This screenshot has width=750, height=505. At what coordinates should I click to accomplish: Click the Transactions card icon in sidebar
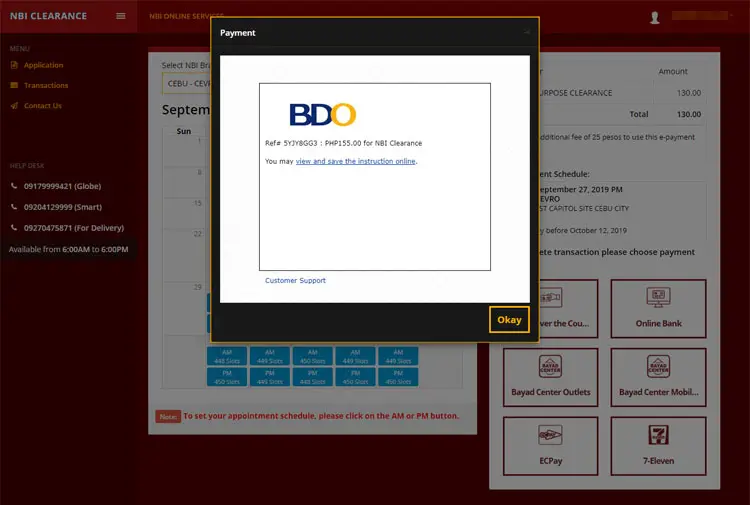[x=14, y=85]
